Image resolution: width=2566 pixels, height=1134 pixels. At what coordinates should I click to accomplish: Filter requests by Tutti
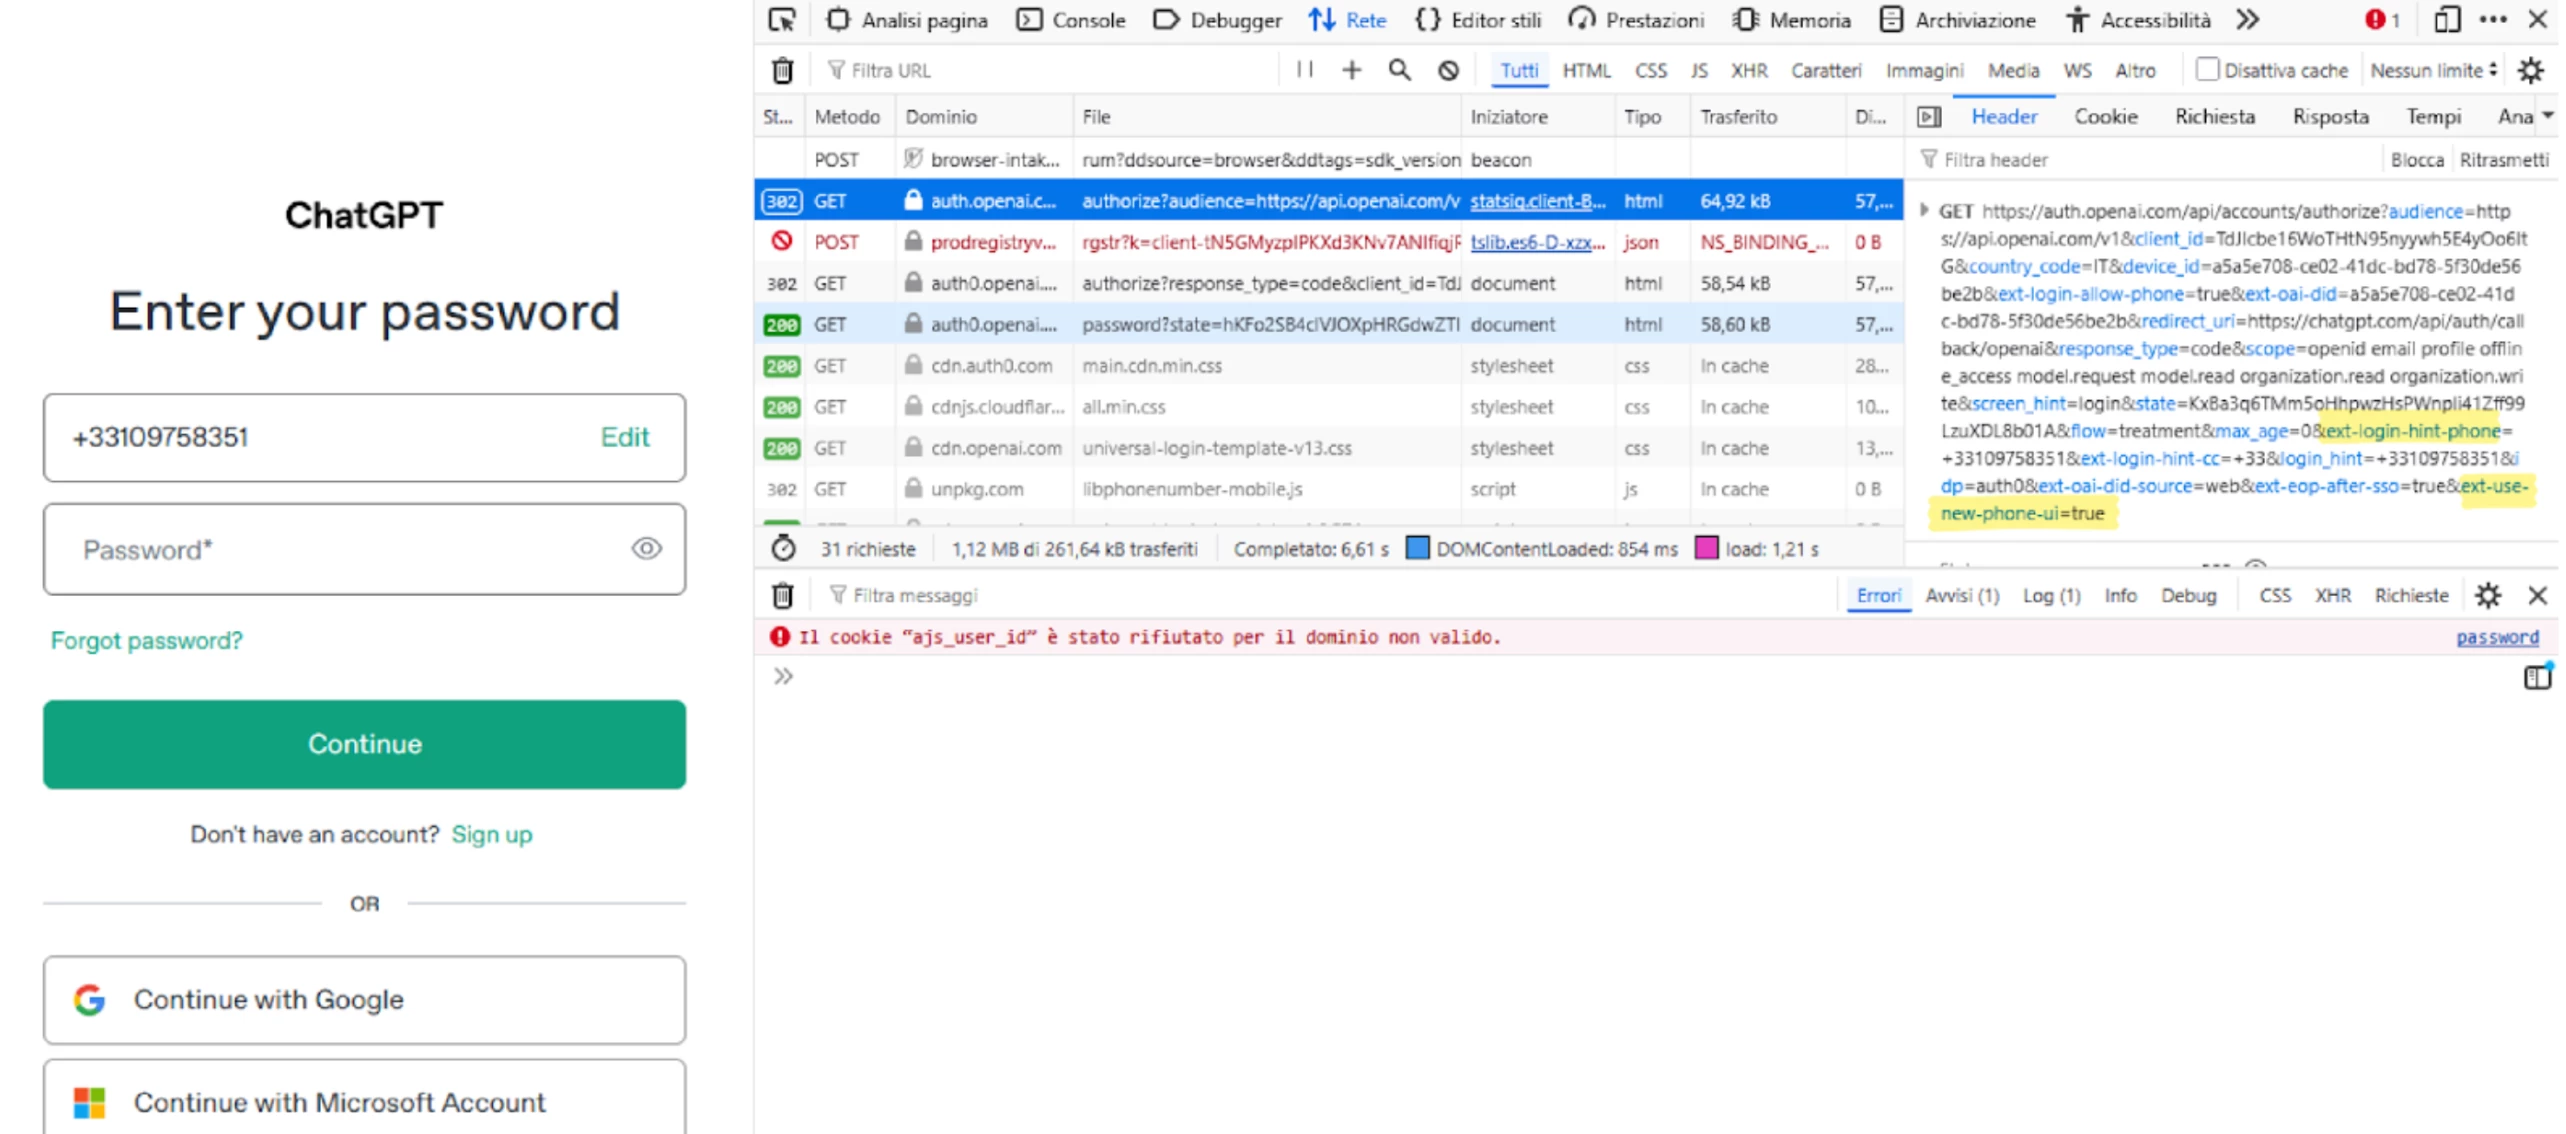pyautogui.click(x=1518, y=71)
